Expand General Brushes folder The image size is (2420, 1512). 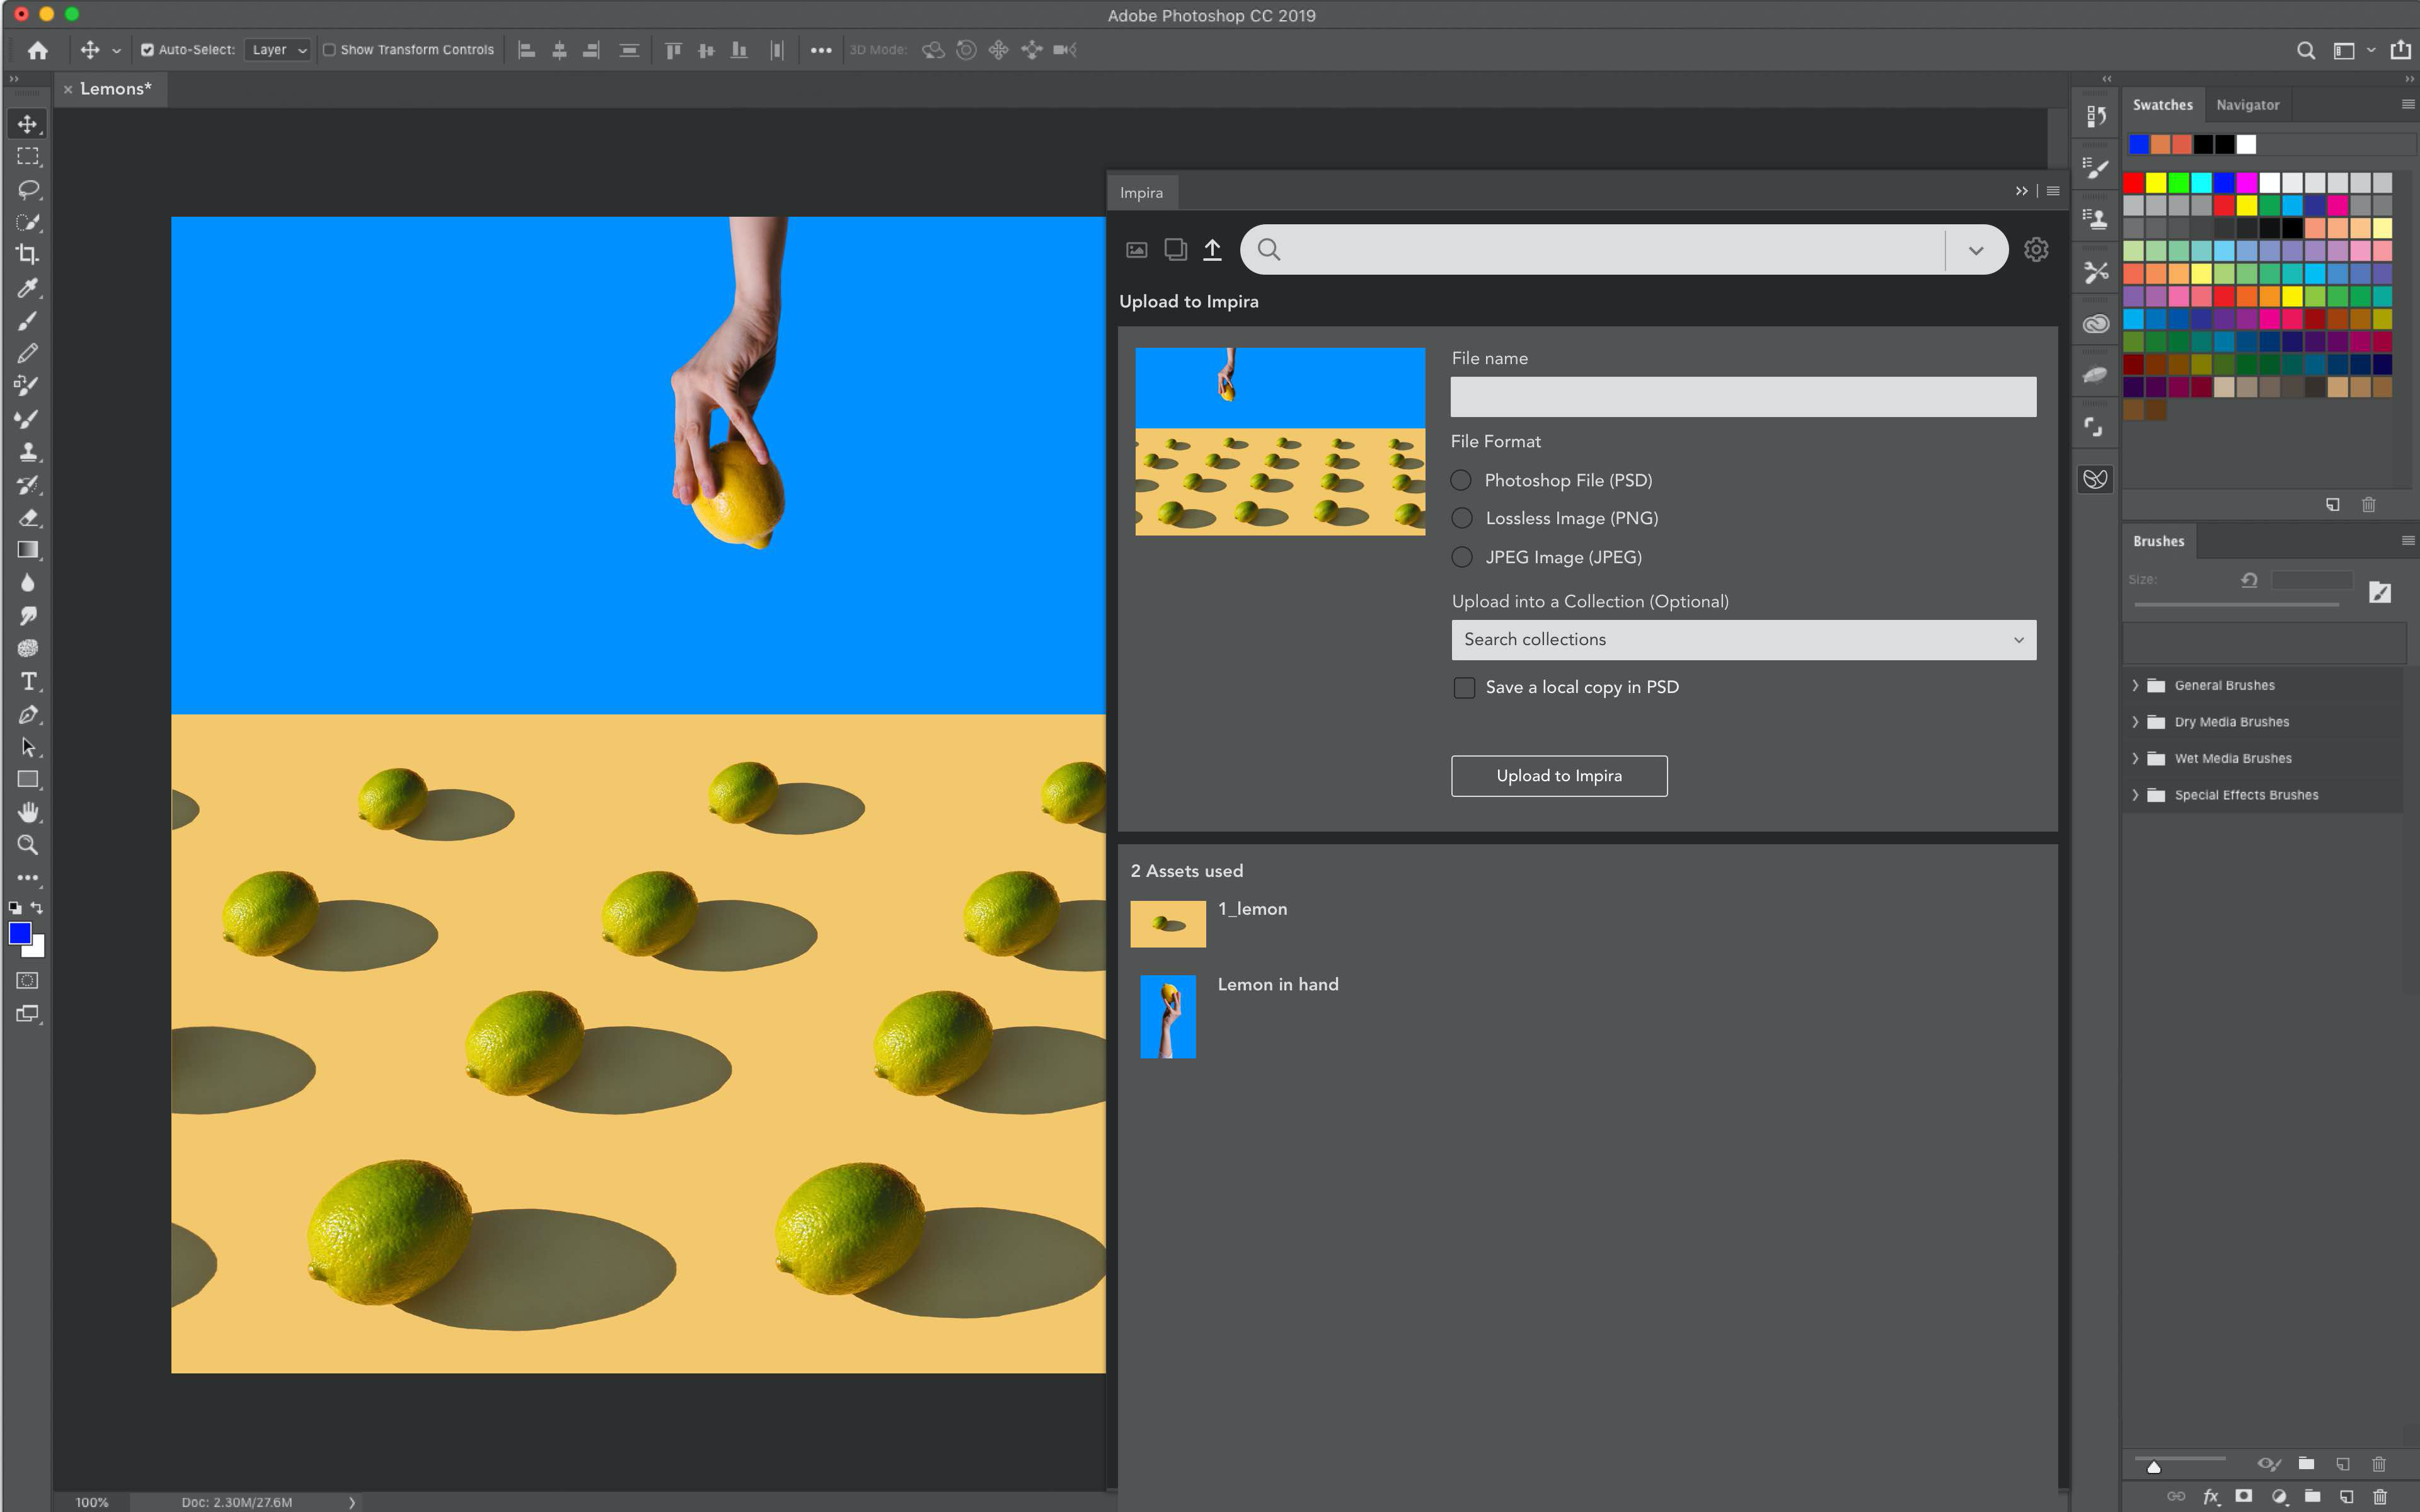(2135, 686)
